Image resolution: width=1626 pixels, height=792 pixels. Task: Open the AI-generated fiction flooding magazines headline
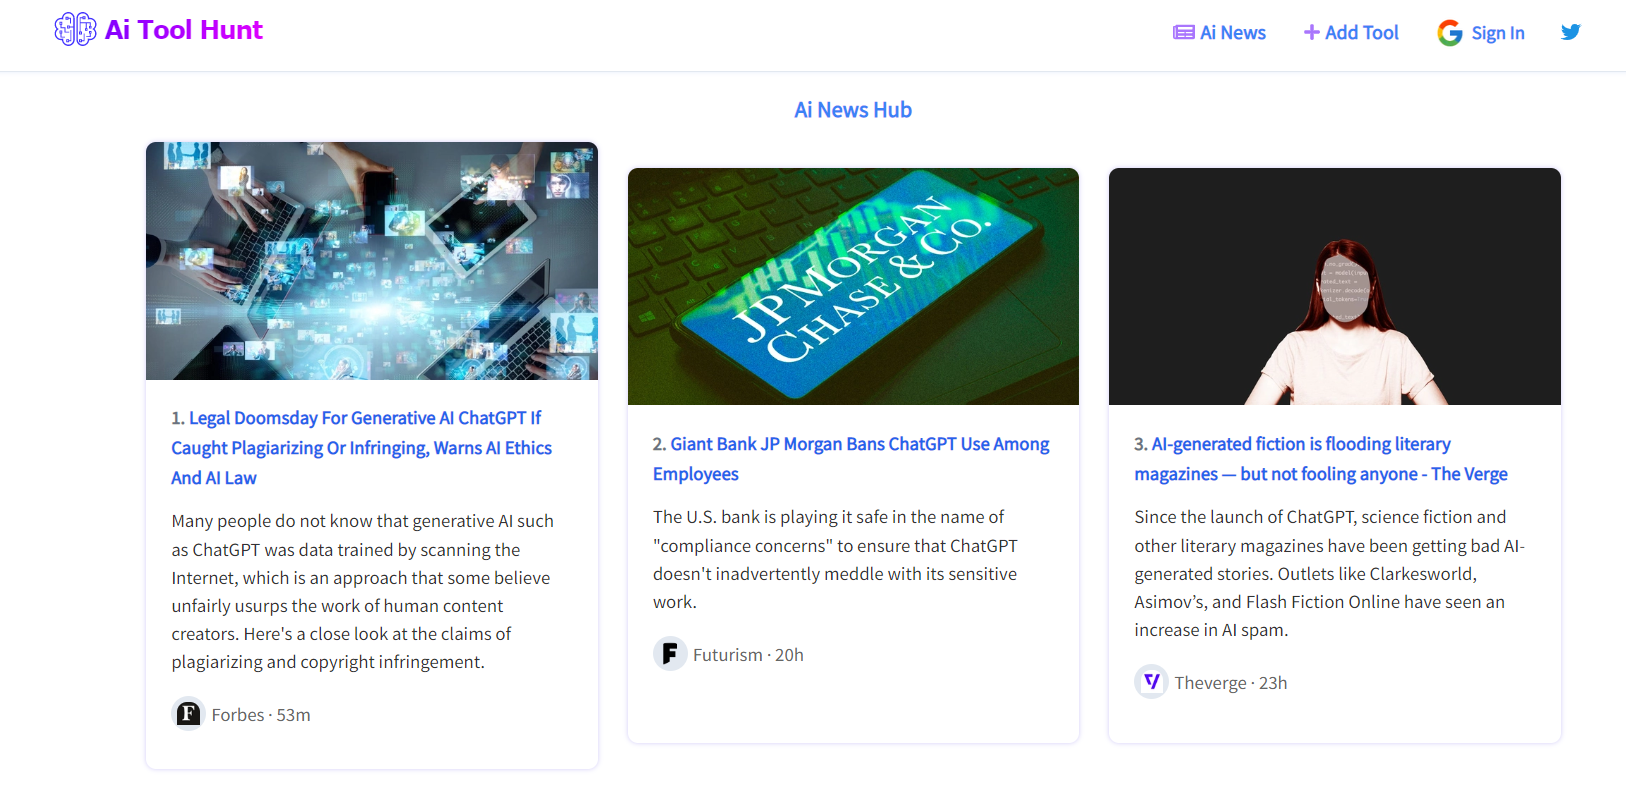click(x=1321, y=459)
